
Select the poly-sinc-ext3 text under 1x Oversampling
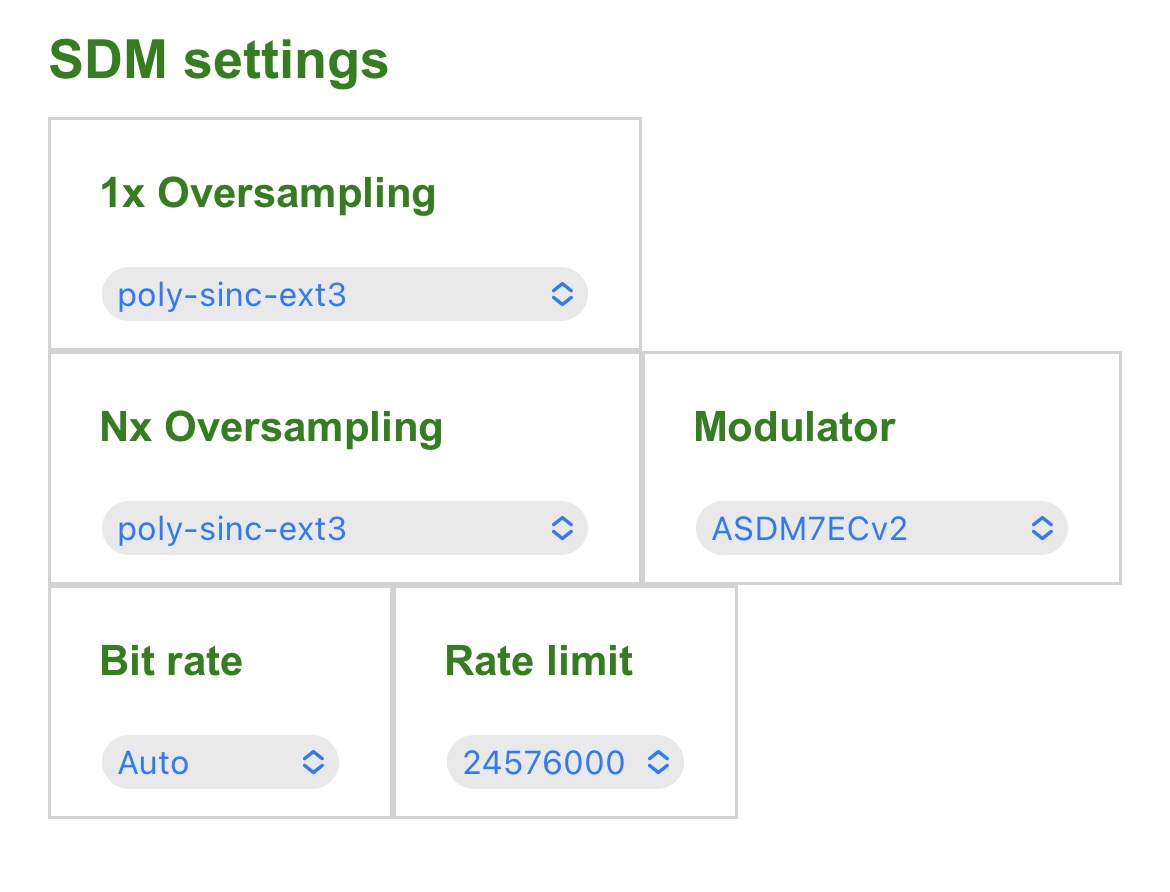[x=232, y=296]
